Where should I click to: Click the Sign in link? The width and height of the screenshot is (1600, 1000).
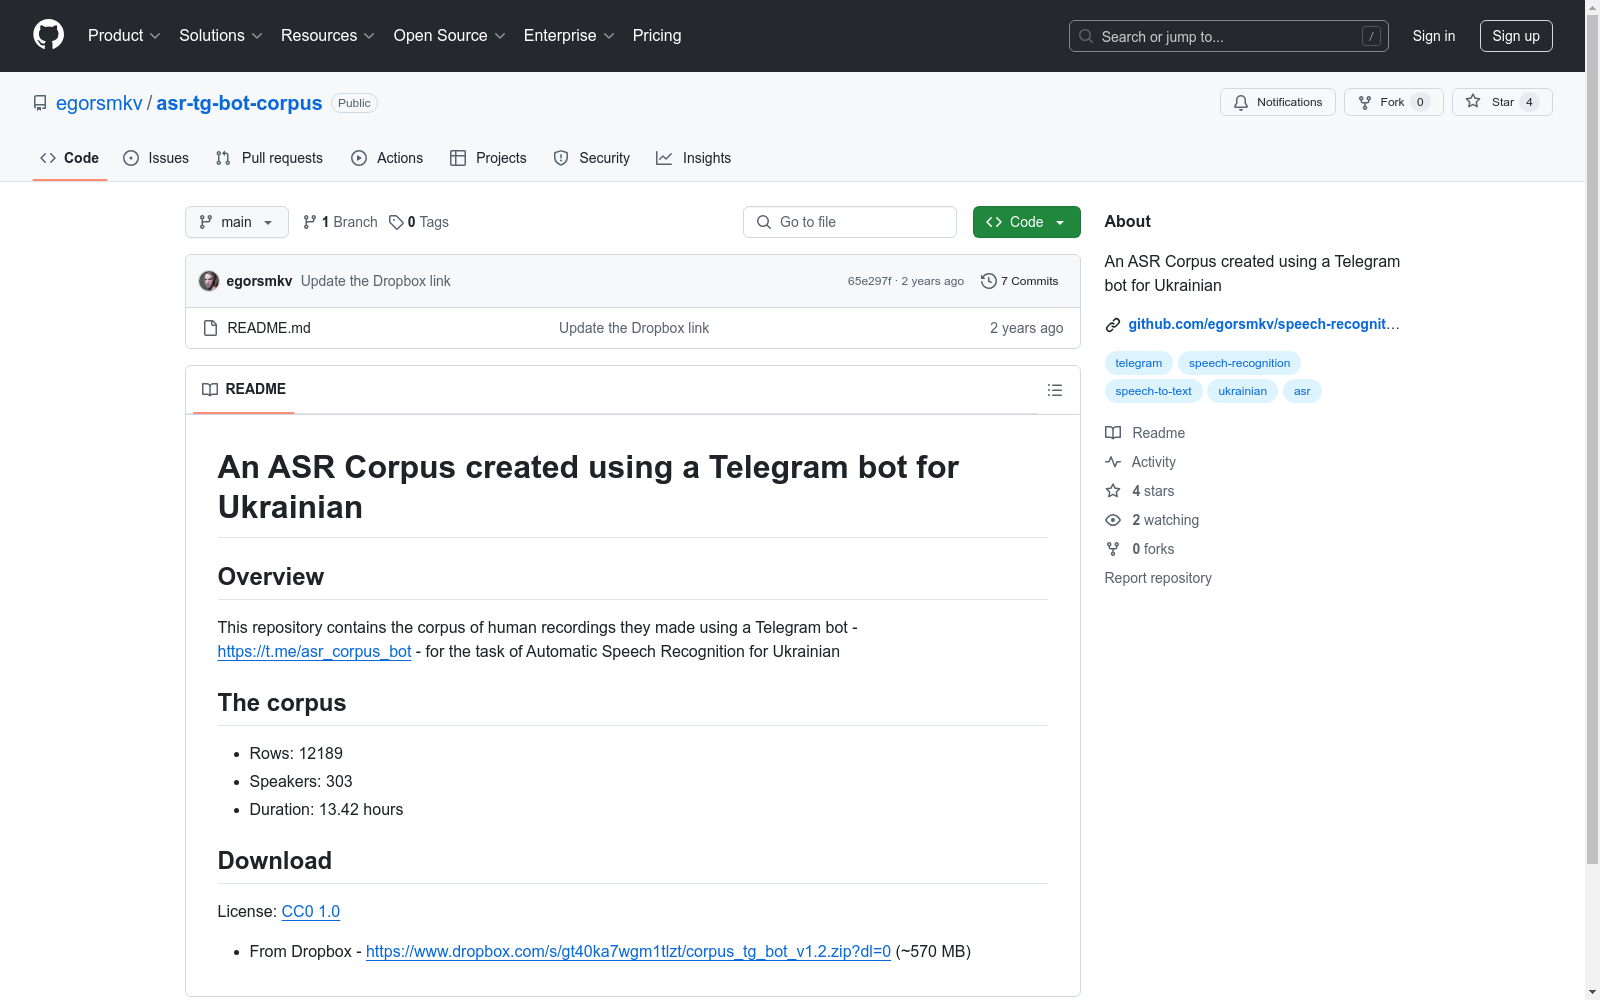1434,36
